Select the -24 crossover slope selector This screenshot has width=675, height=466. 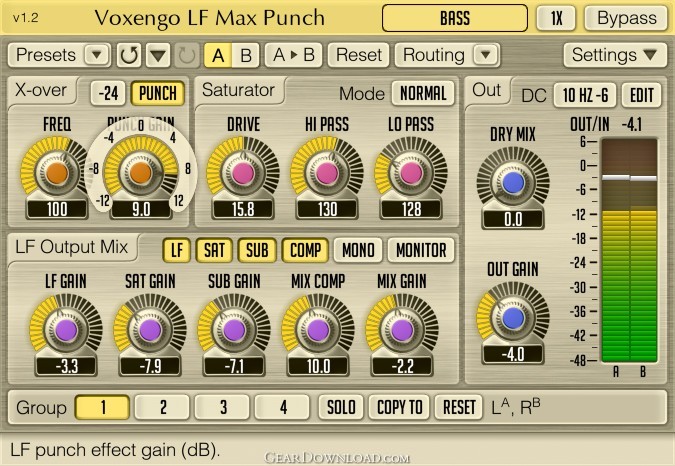pos(108,93)
